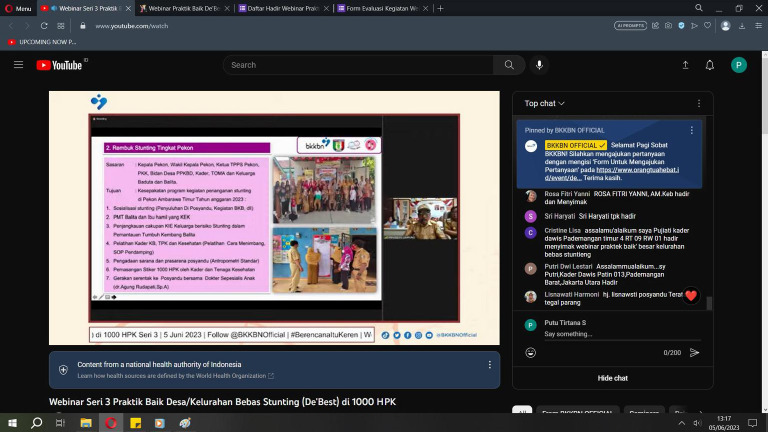The width and height of the screenshot is (768, 432).
Task: Open UPCOMING NOW P... bookmark
Action: tap(42, 42)
